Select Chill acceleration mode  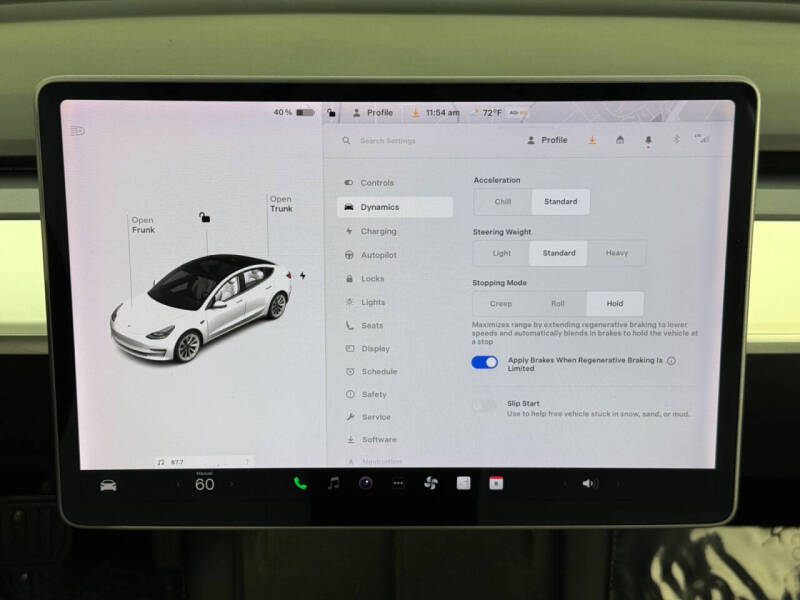coord(502,201)
